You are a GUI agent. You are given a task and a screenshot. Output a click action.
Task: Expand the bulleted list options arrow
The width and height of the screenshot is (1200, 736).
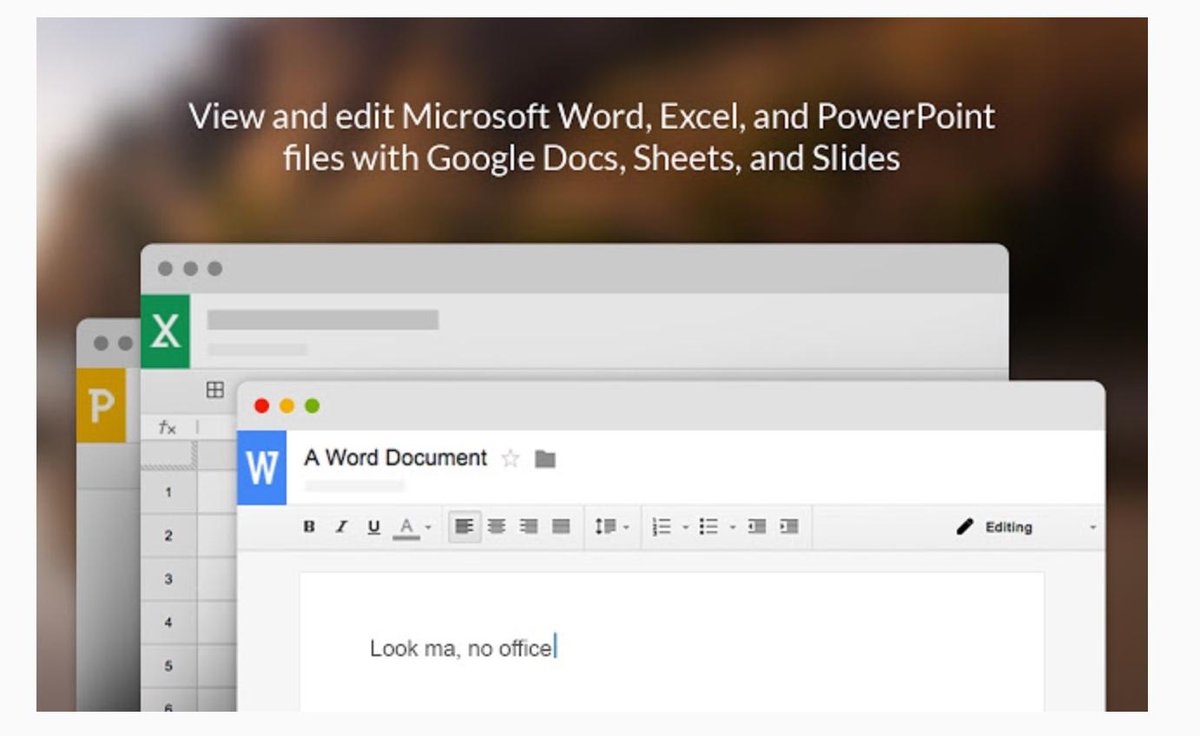click(x=733, y=528)
